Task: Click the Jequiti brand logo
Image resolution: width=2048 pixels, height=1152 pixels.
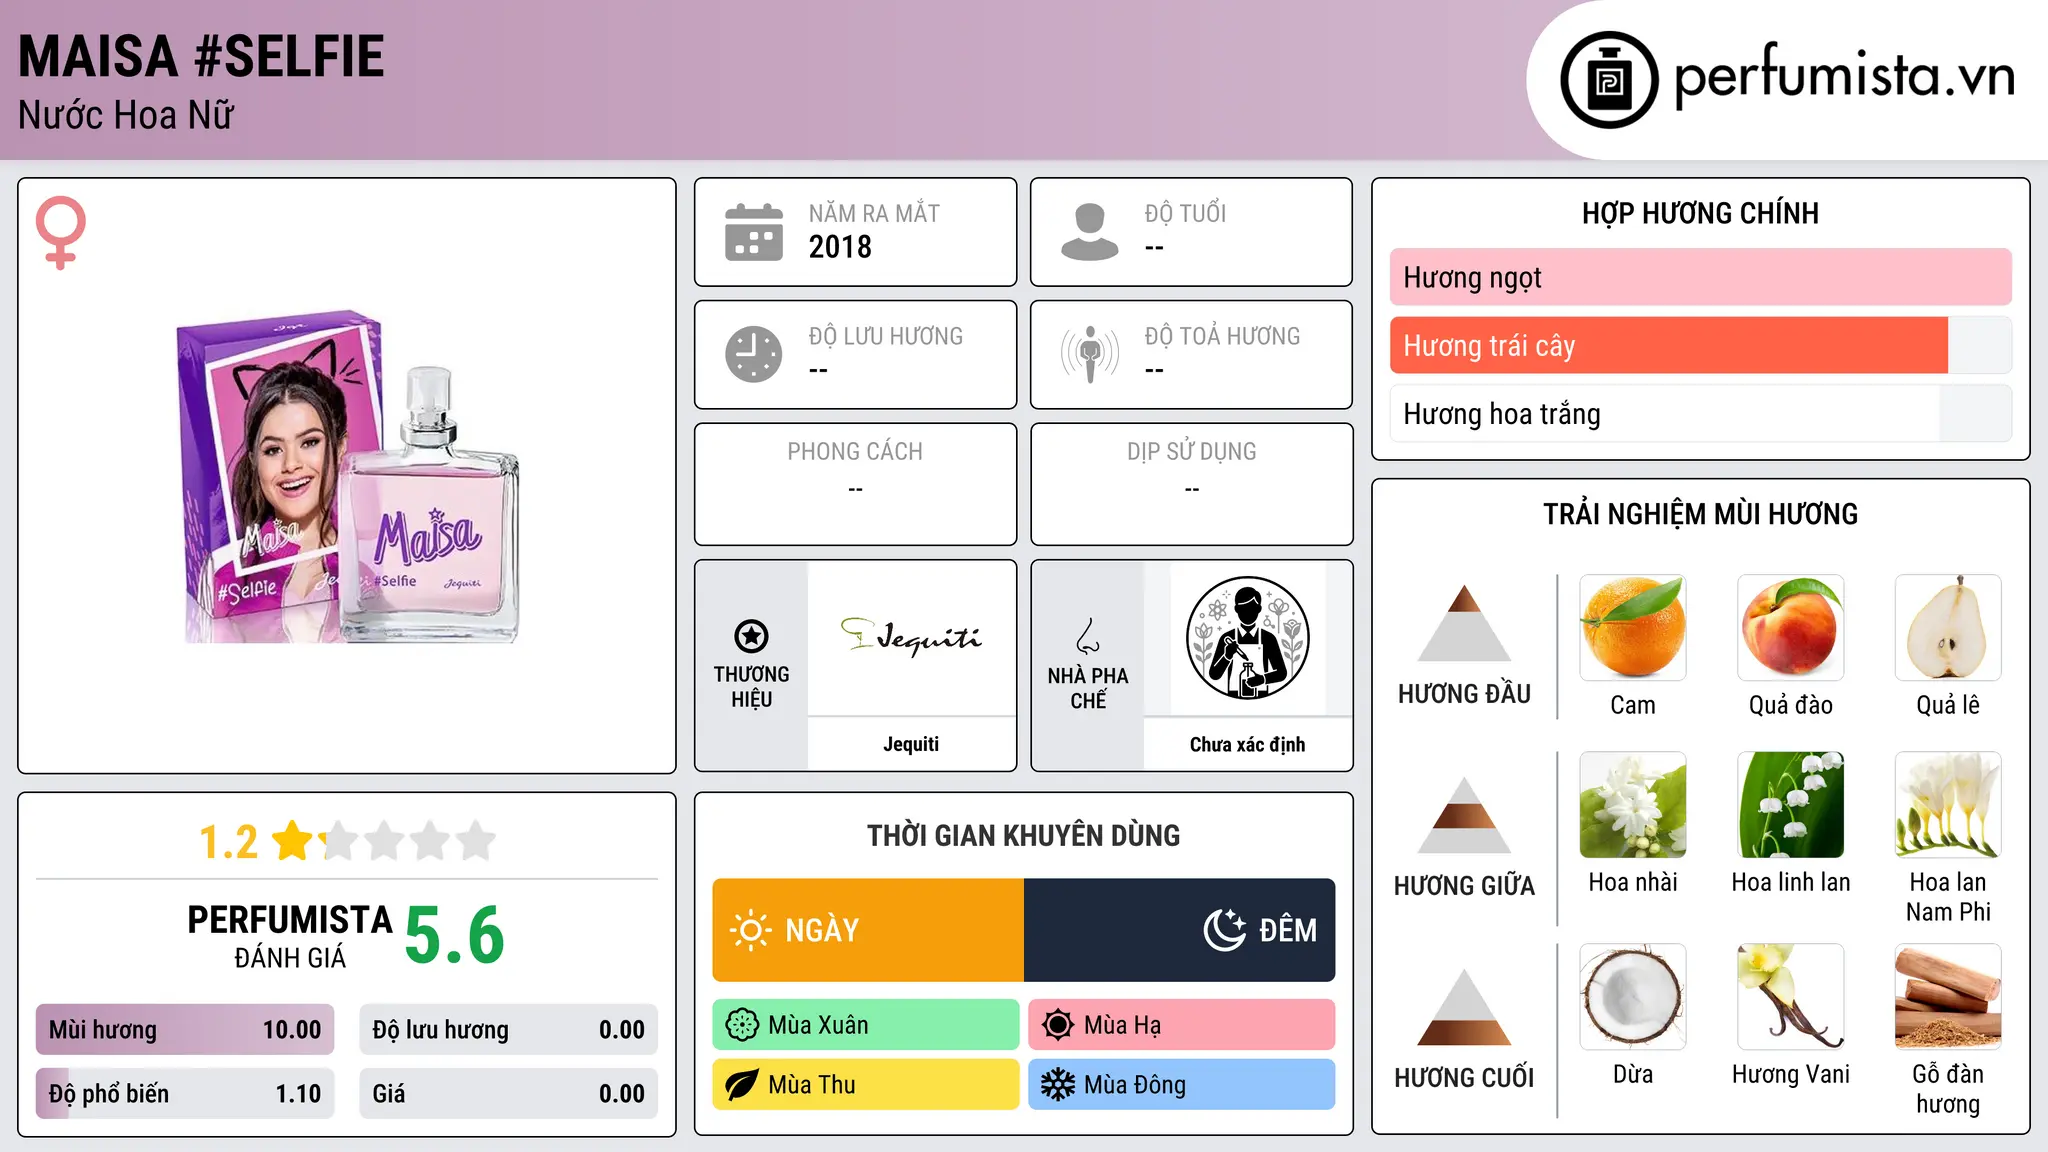Action: point(911,636)
